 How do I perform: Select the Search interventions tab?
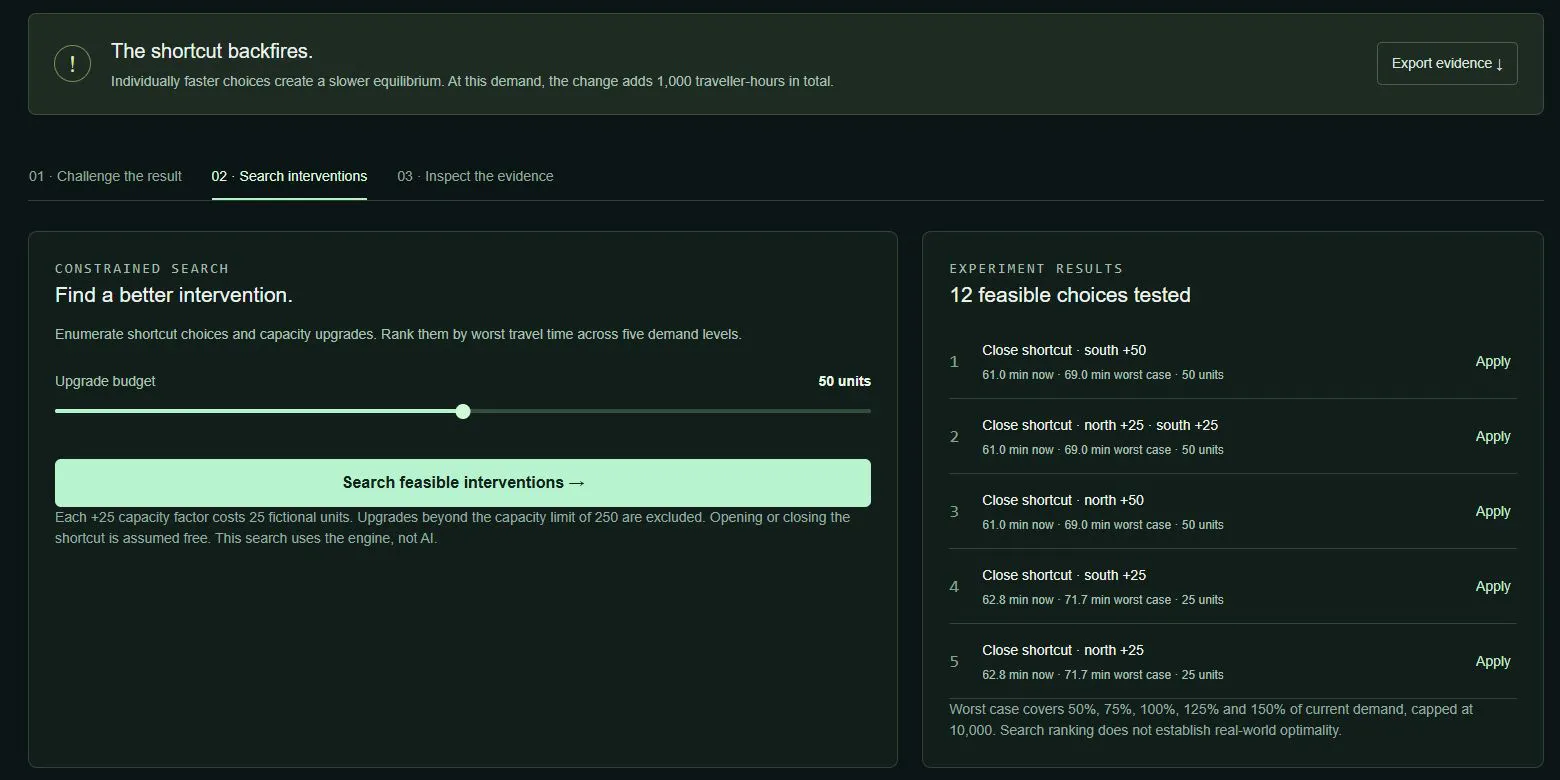point(289,176)
